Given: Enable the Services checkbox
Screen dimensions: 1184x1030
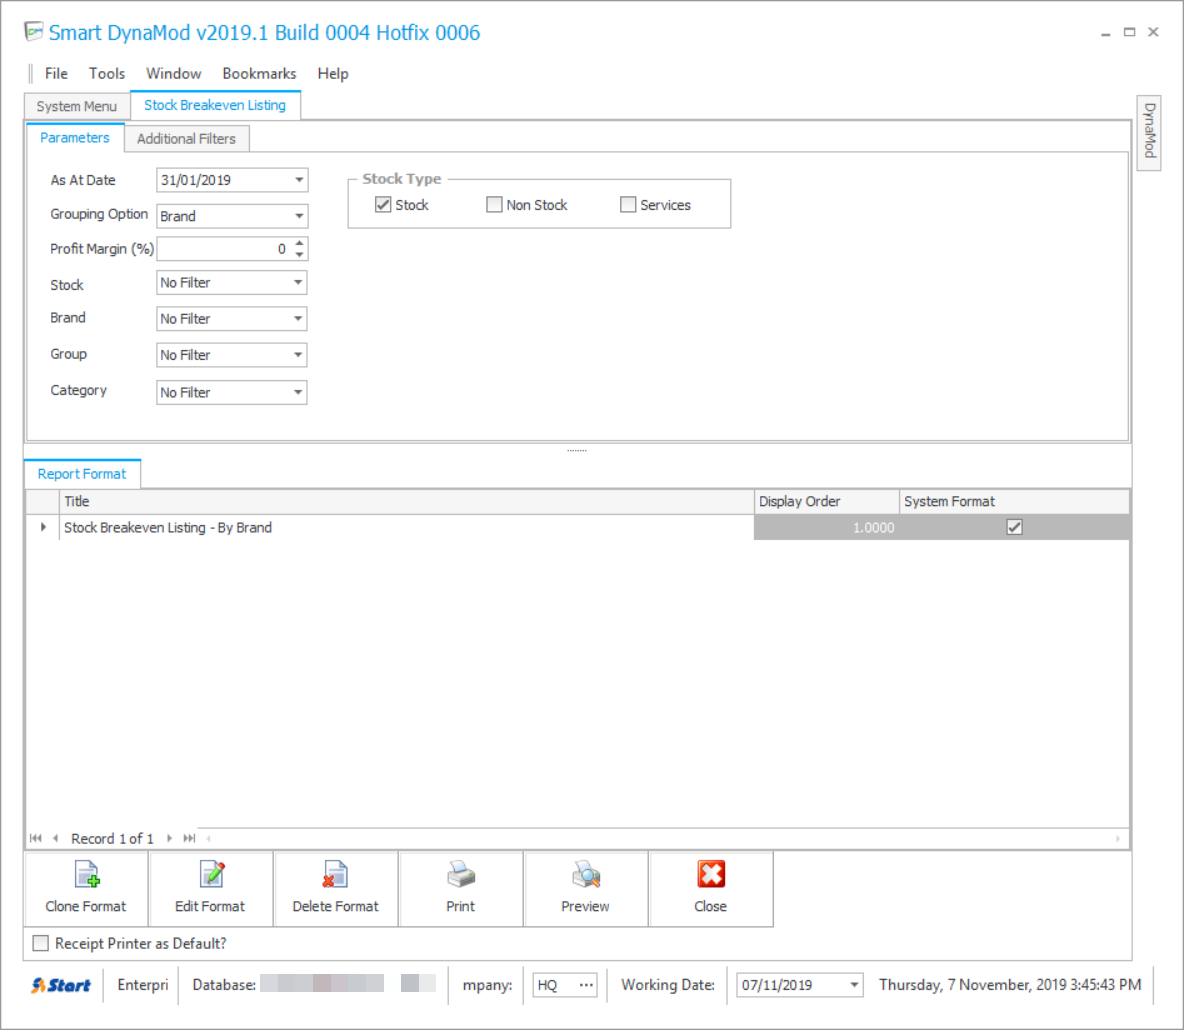Looking at the screenshot, I should (627, 205).
